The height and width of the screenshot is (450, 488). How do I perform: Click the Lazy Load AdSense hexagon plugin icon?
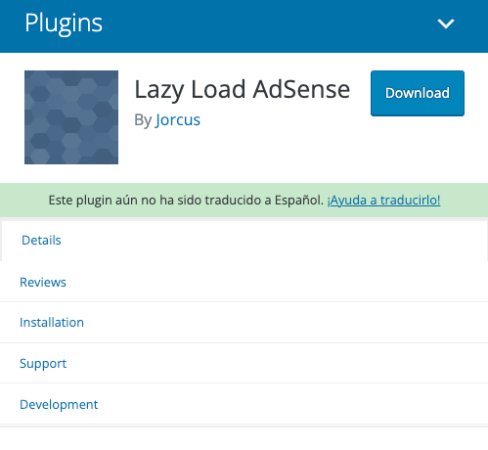[x=71, y=117]
